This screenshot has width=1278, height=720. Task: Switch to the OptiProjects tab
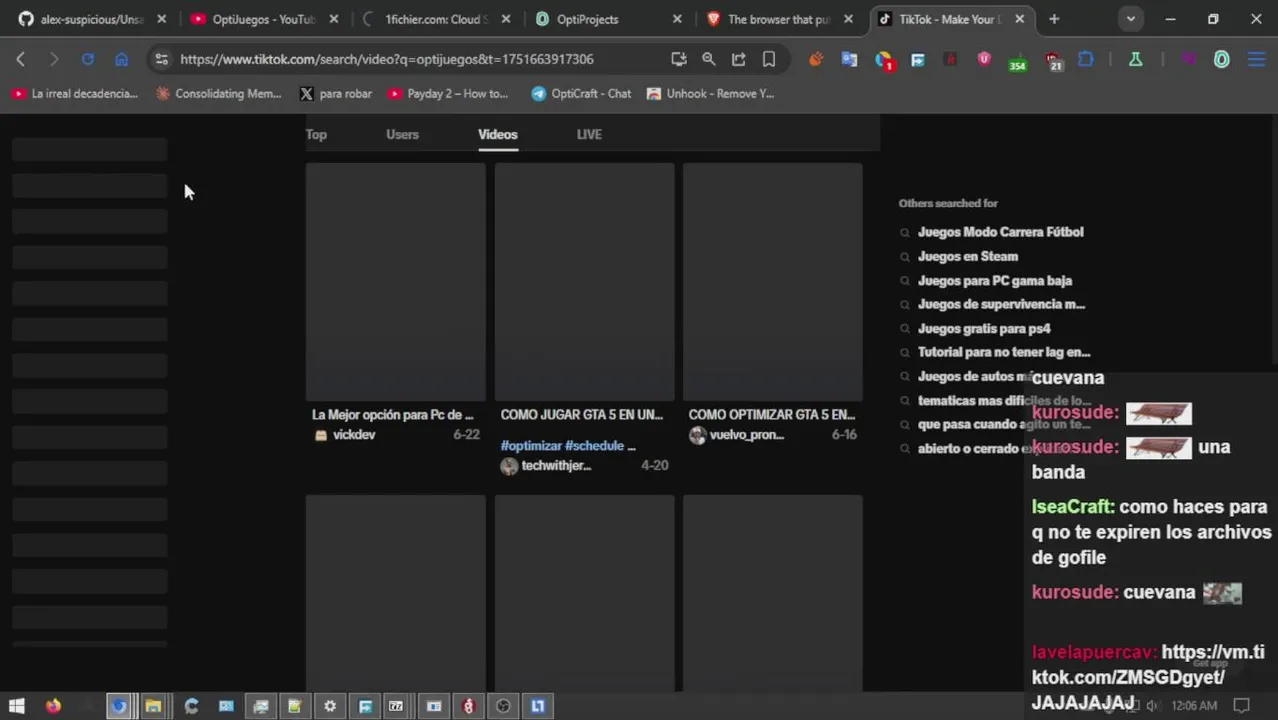tap(609, 19)
